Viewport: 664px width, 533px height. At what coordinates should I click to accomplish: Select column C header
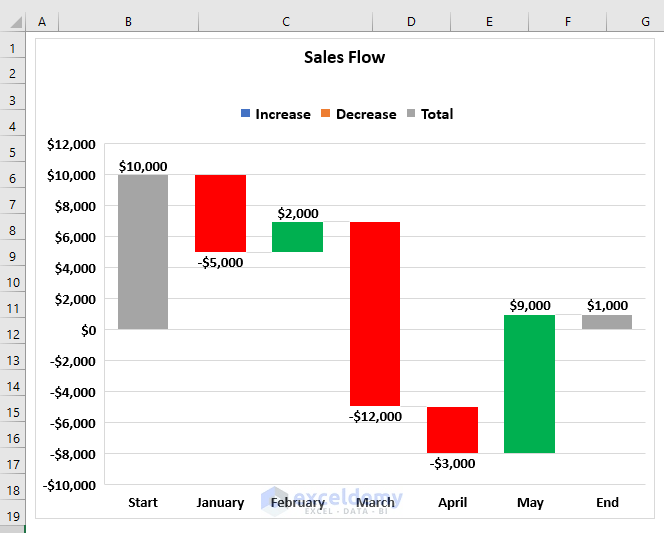point(286,22)
